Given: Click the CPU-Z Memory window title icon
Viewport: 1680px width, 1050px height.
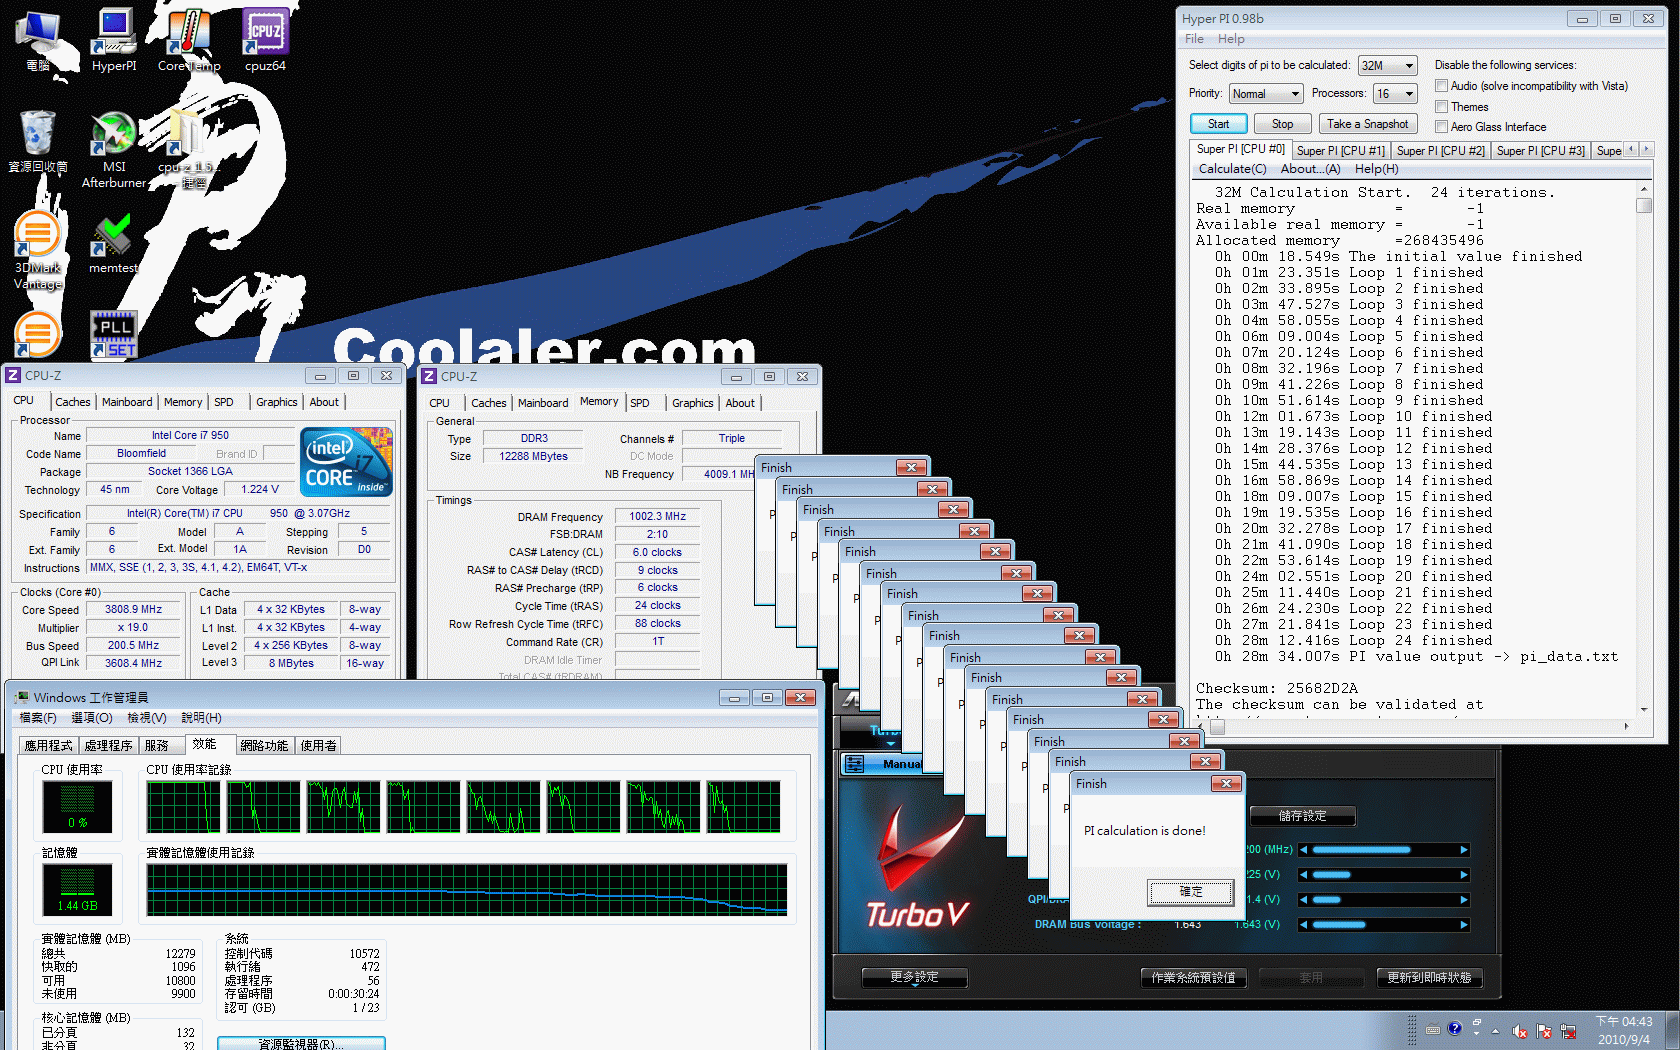Looking at the screenshot, I should click(x=429, y=376).
